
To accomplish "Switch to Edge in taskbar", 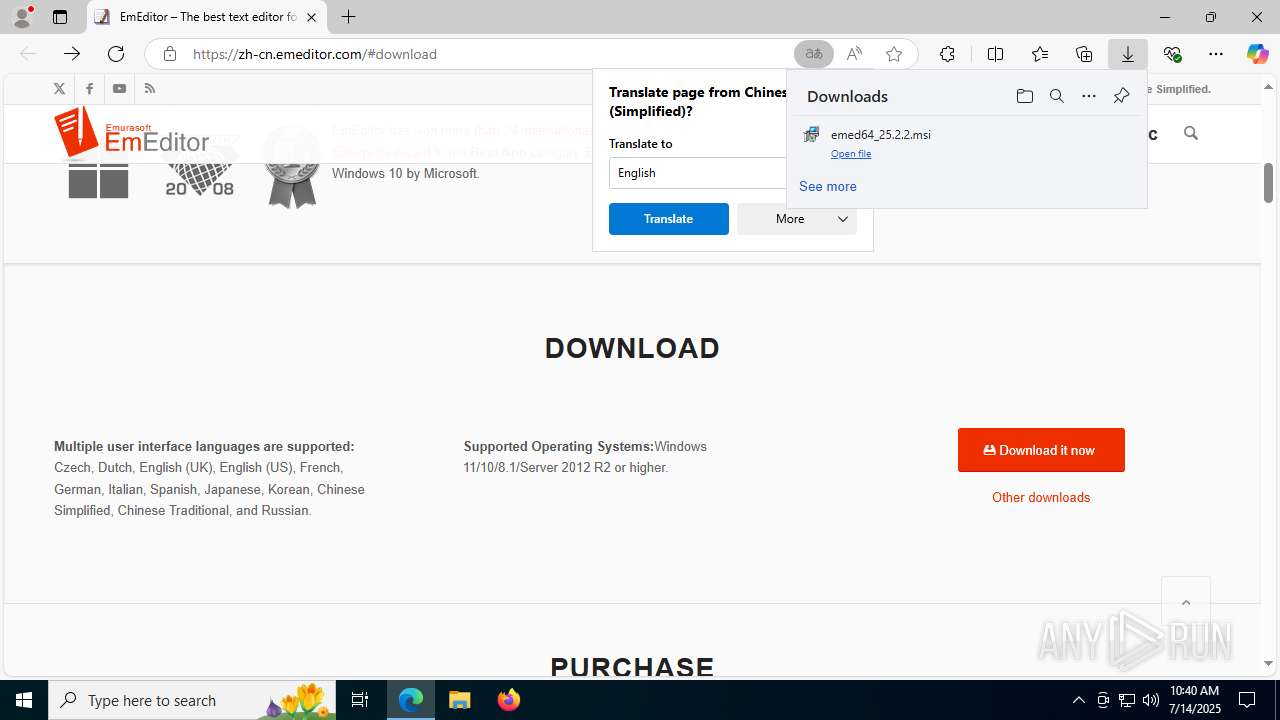I will click(411, 700).
